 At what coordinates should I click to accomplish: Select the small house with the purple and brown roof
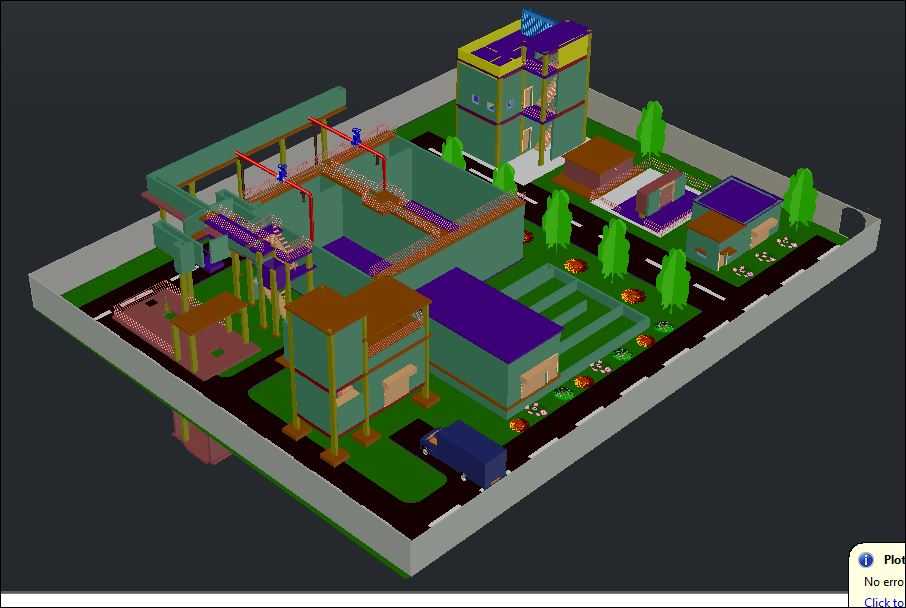pyautogui.click(x=734, y=223)
